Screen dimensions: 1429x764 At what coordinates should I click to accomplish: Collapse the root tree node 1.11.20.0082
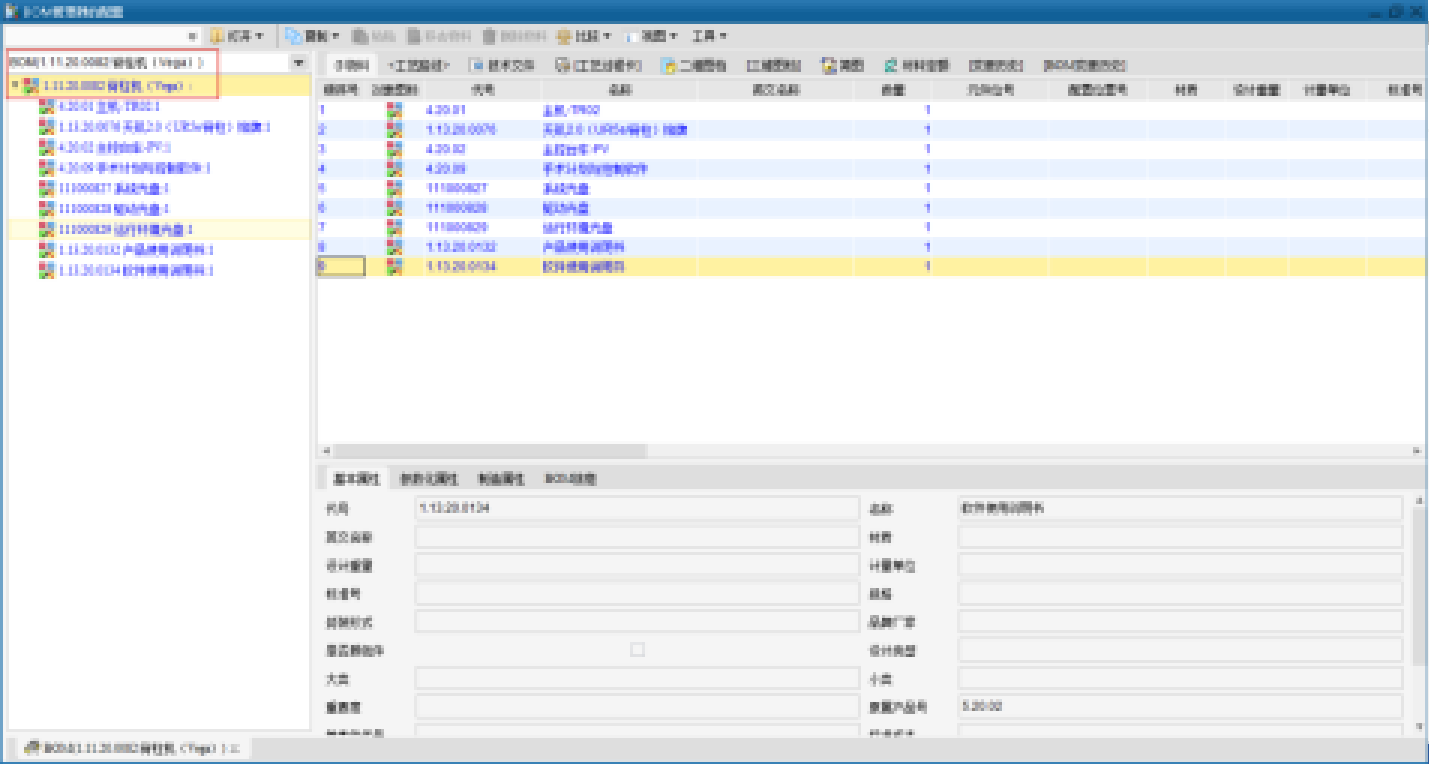pyautogui.click(x=14, y=86)
